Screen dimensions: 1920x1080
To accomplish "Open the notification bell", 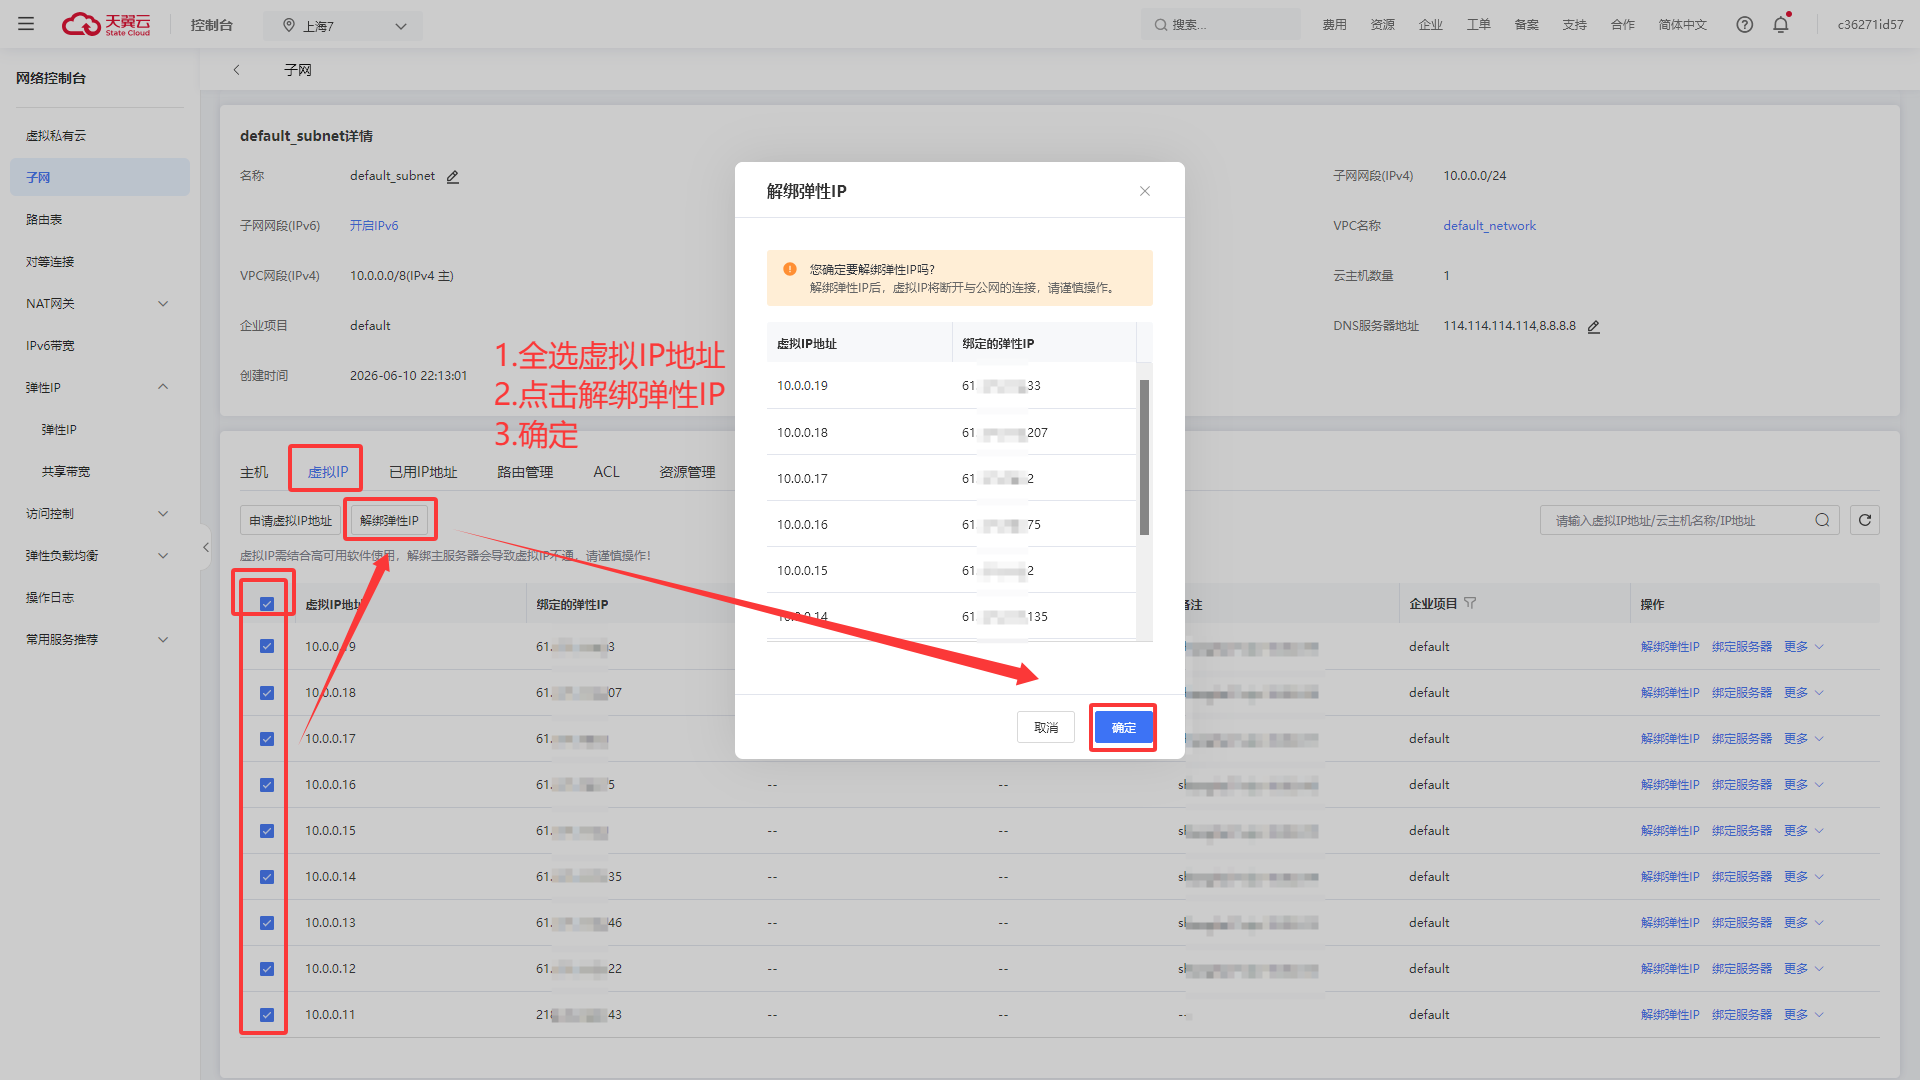I will (x=1781, y=24).
